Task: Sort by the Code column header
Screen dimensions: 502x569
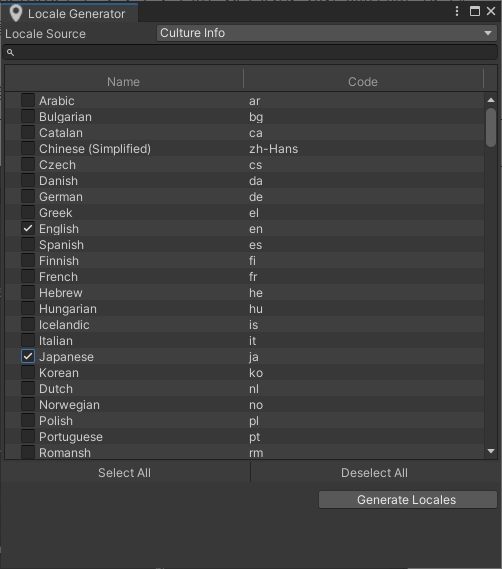Action: (x=363, y=82)
